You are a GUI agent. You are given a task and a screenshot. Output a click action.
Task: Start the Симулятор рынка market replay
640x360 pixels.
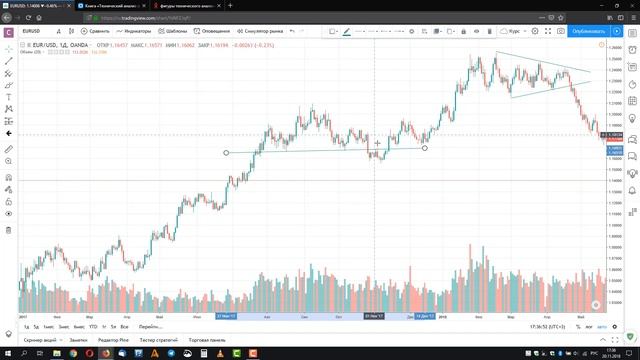pos(260,31)
